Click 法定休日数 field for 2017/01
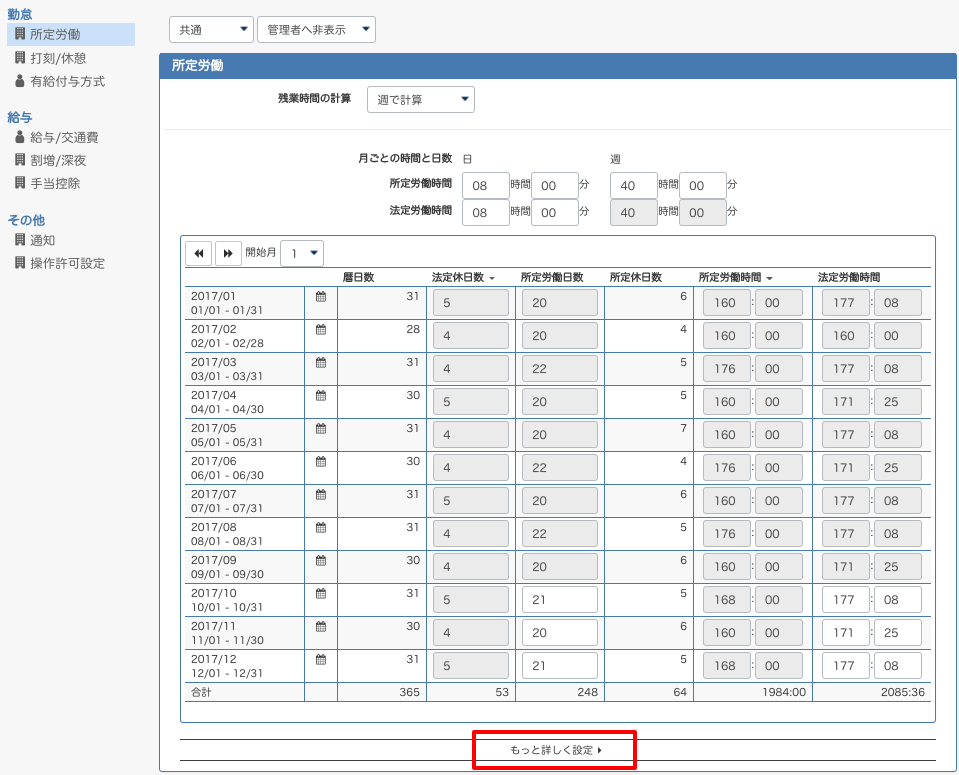This screenshot has height=775, width=959. coord(471,303)
